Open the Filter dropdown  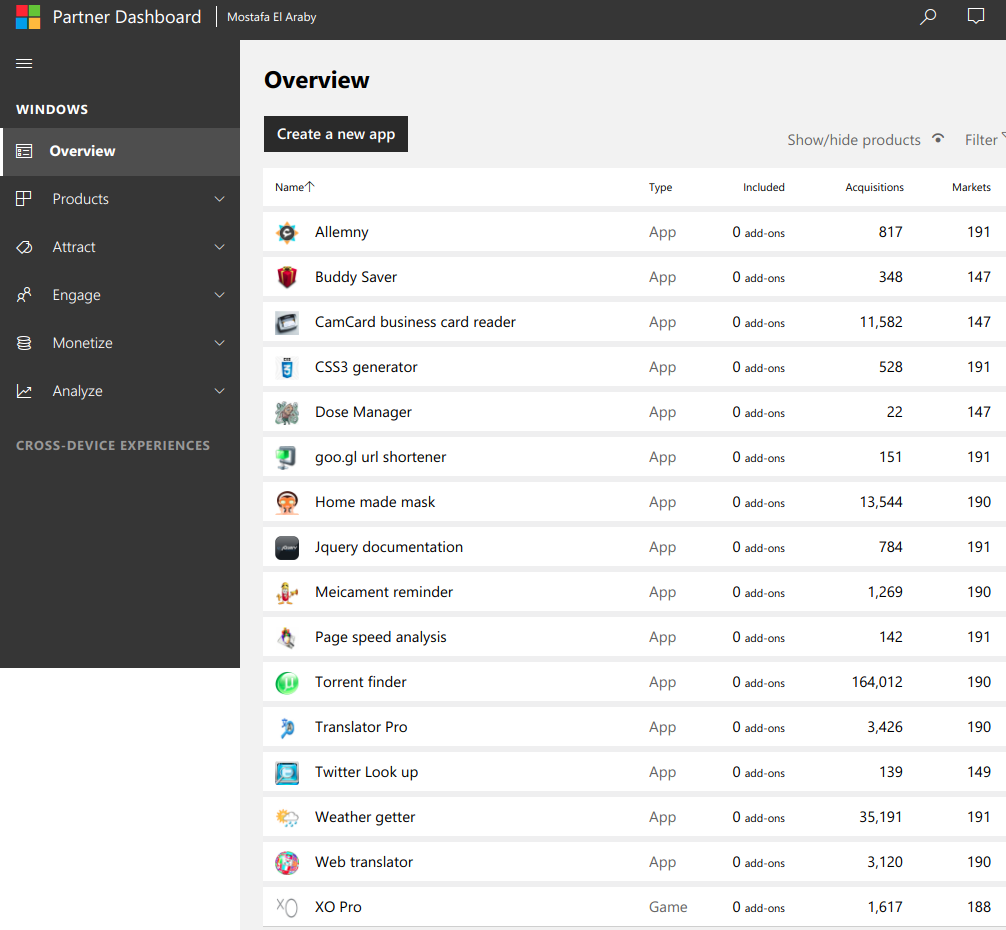pyautogui.click(x=985, y=140)
